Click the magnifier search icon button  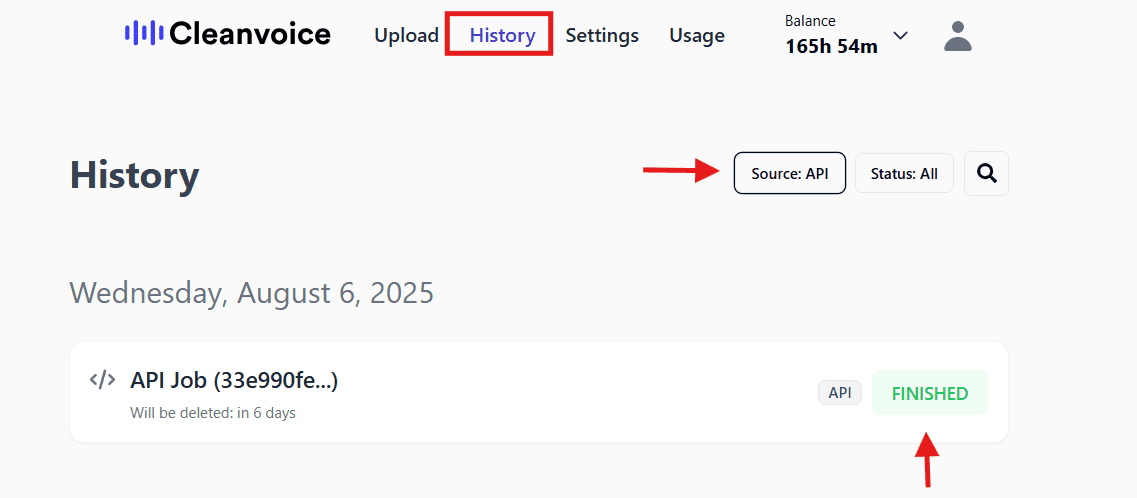click(x=986, y=173)
